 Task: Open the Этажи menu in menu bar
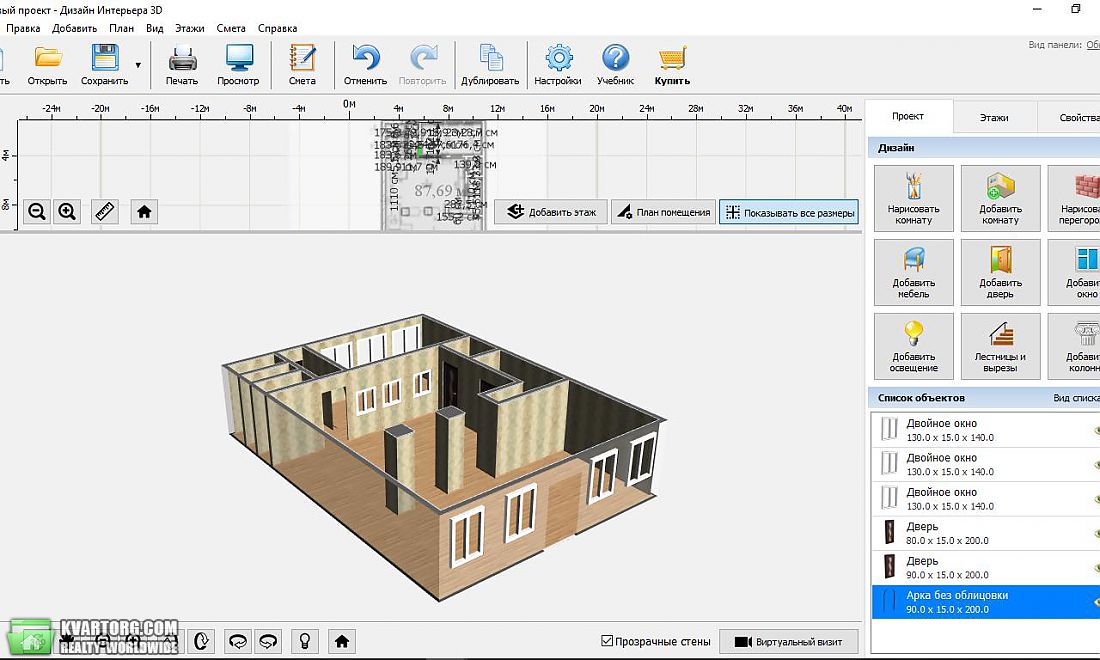(189, 28)
